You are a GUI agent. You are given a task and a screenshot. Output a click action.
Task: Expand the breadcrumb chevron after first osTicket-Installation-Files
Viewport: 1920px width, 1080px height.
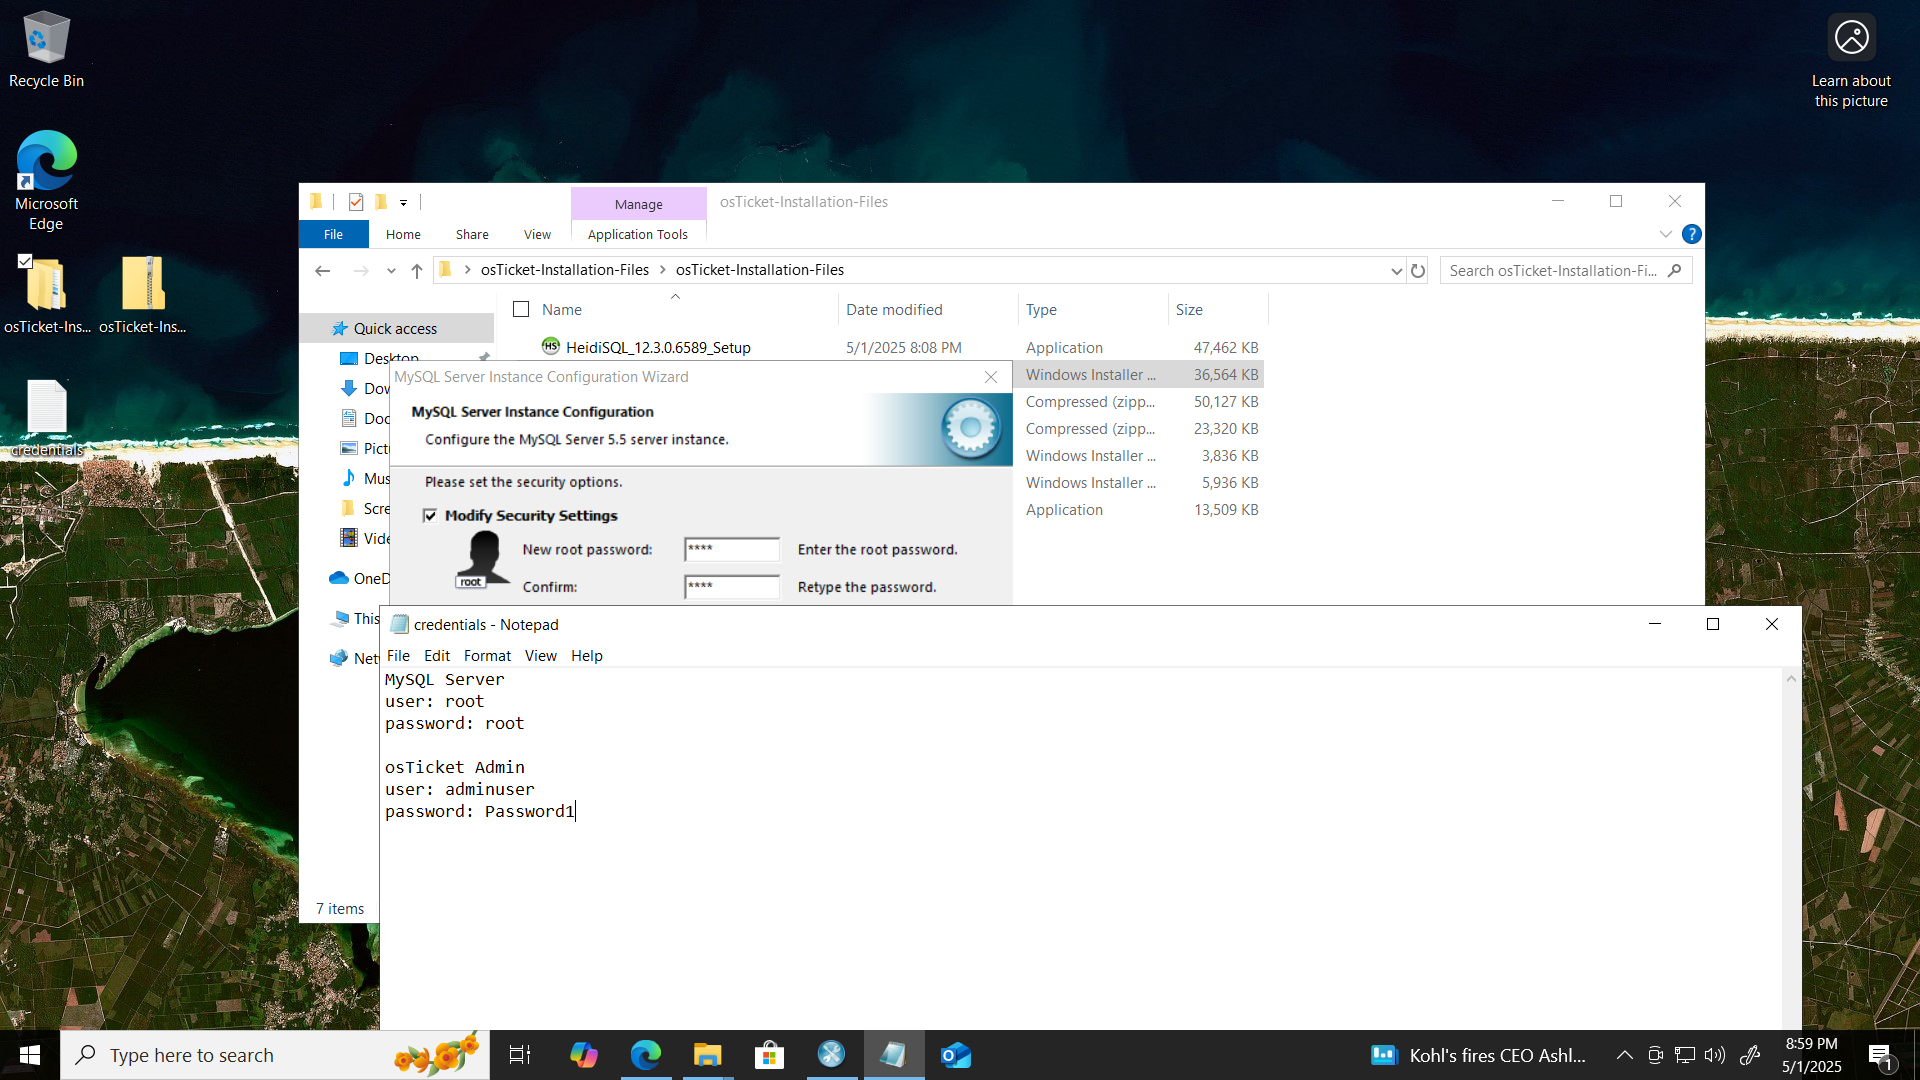(662, 270)
